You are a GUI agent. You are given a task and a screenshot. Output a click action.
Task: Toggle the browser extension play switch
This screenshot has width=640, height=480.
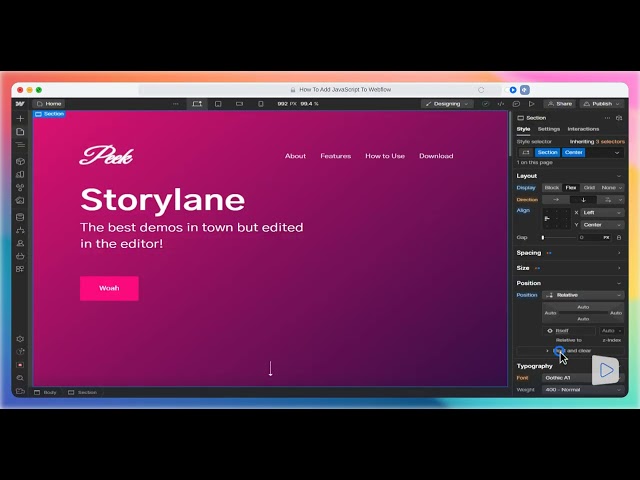coord(510,90)
